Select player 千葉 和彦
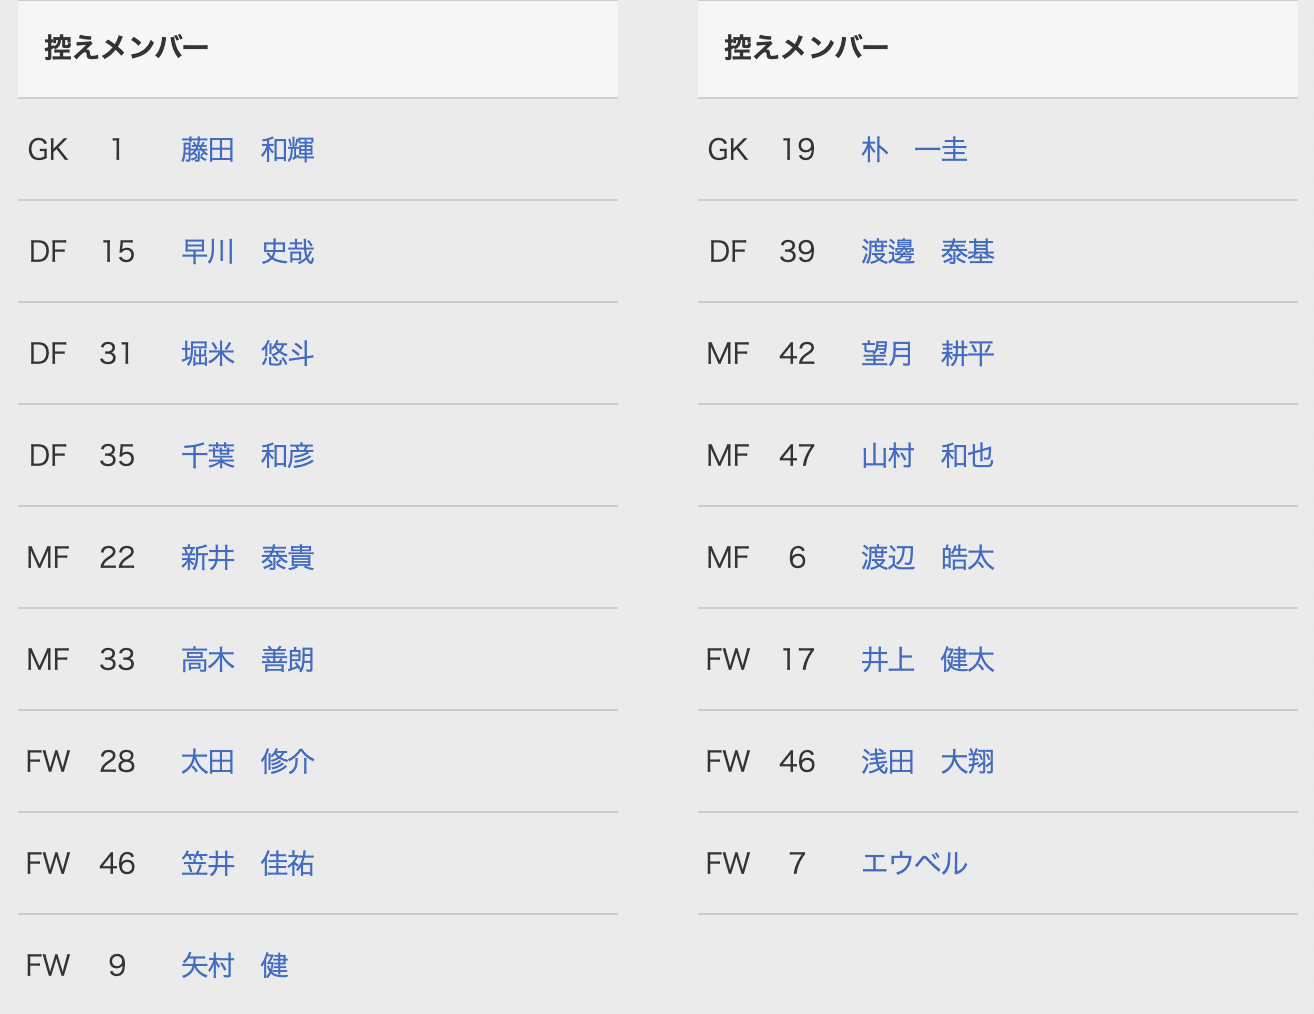 [247, 456]
